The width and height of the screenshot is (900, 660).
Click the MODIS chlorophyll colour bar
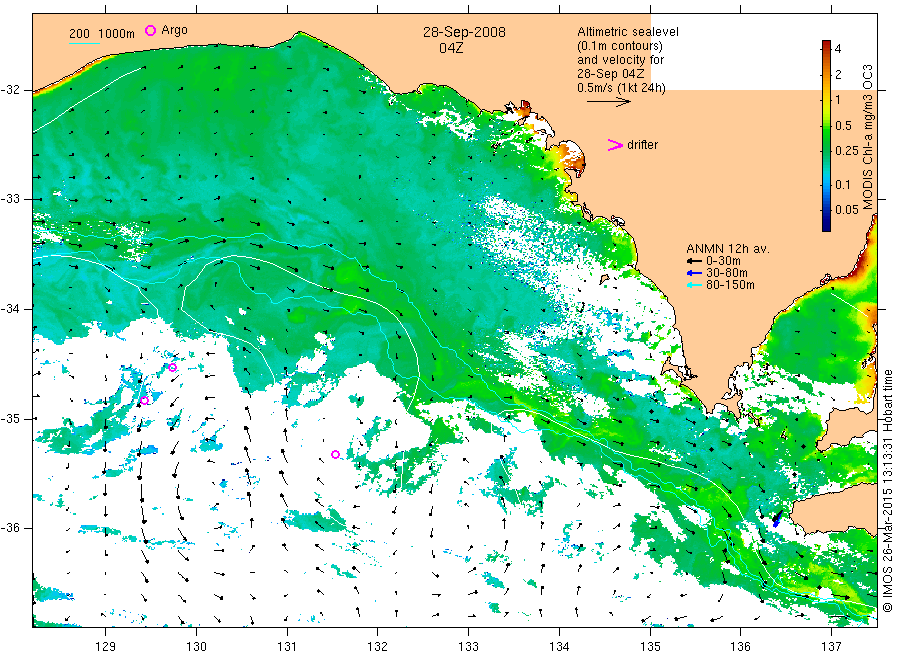(x=826, y=136)
